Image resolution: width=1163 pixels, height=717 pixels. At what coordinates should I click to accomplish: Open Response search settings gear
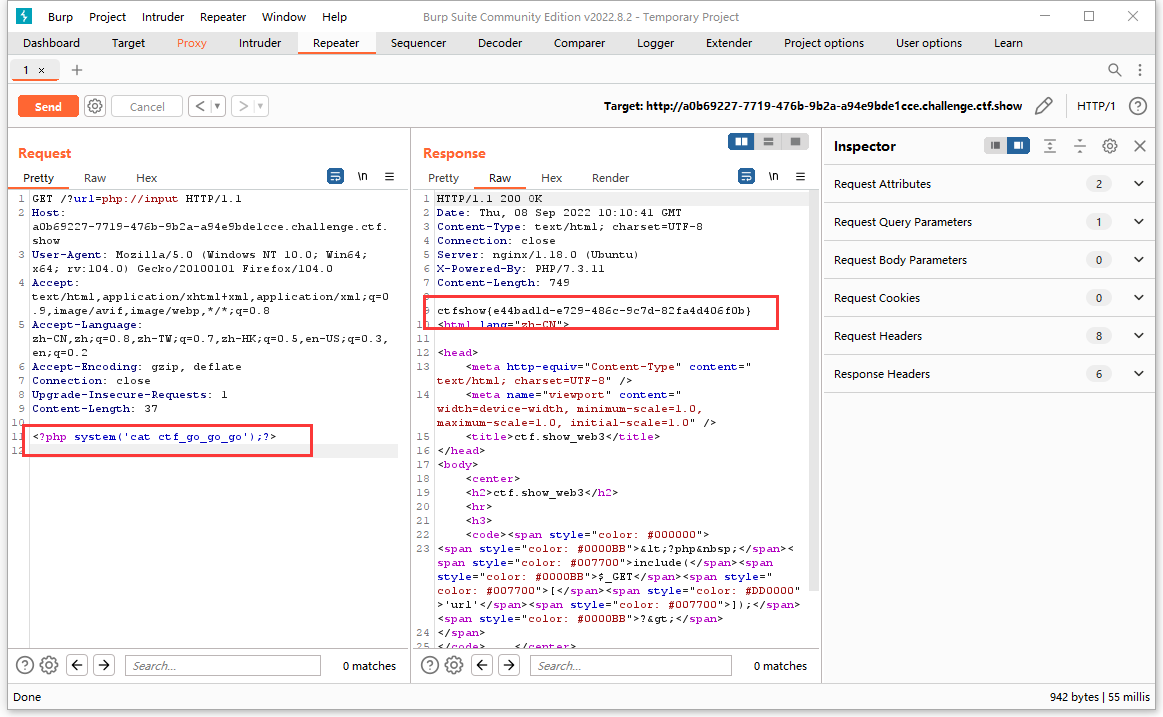pos(454,665)
